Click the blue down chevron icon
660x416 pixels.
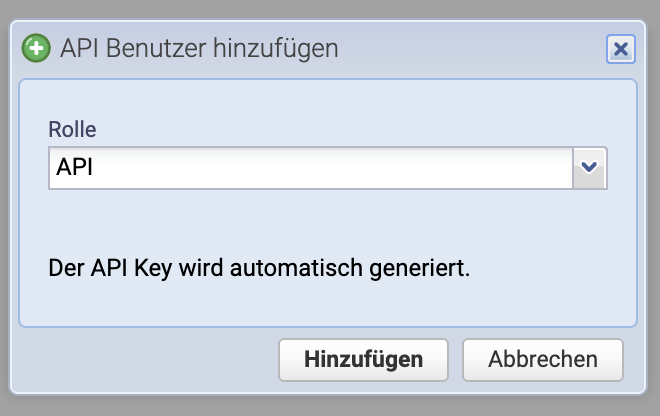tap(589, 167)
